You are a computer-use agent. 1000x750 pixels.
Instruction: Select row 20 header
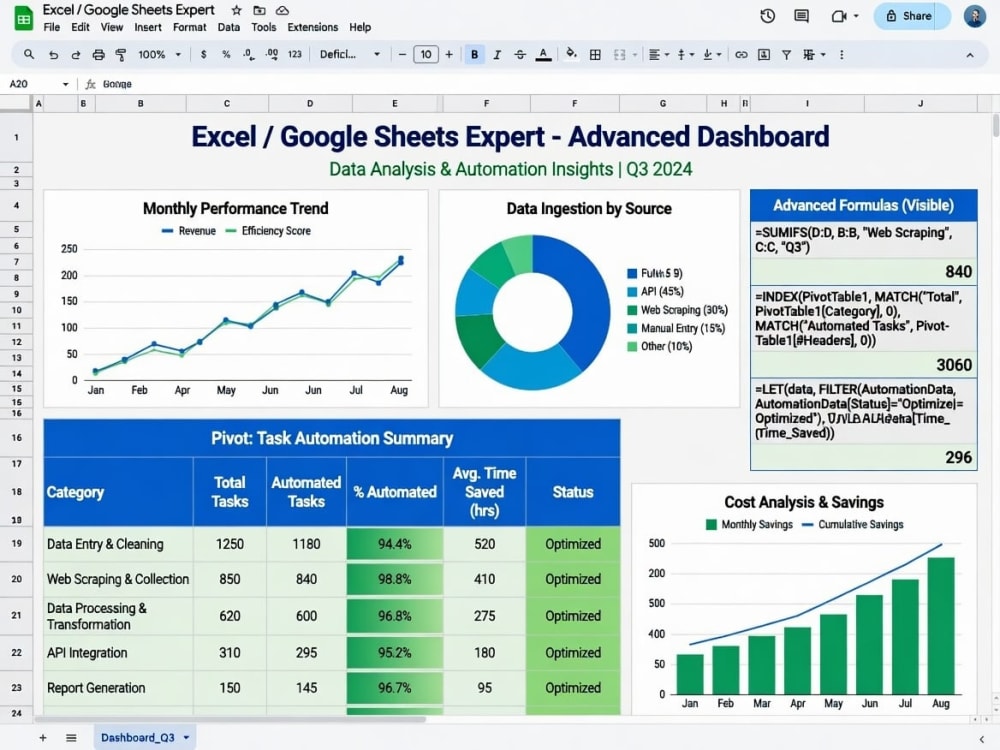point(17,579)
